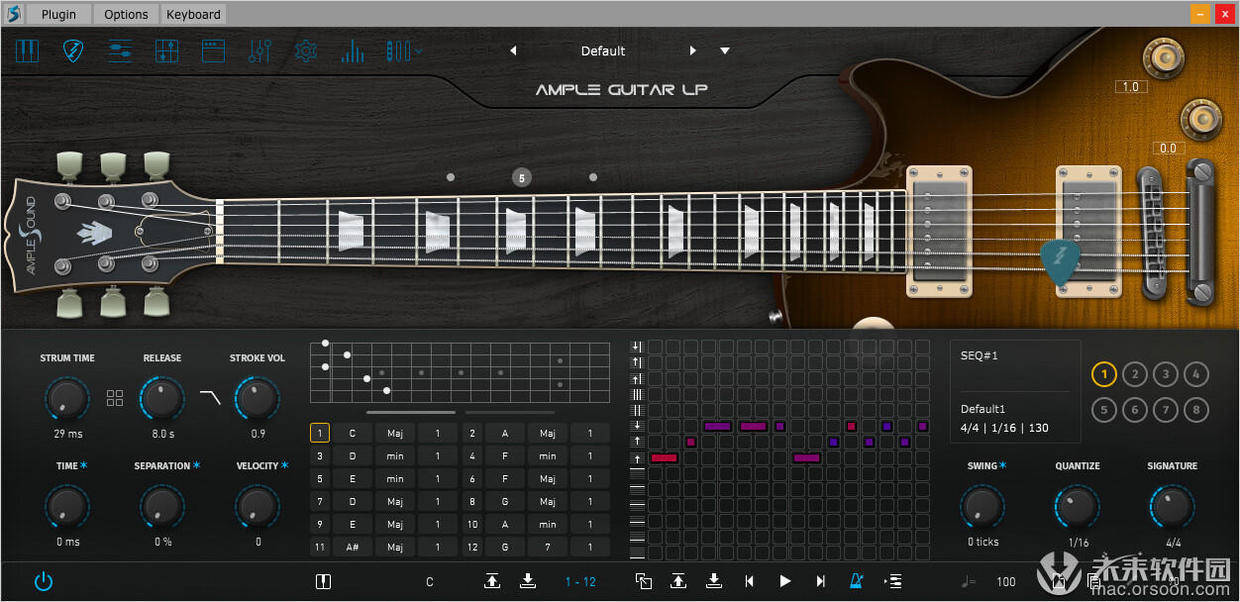Open the Plugin menu
The width and height of the screenshot is (1240, 602).
coord(59,14)
